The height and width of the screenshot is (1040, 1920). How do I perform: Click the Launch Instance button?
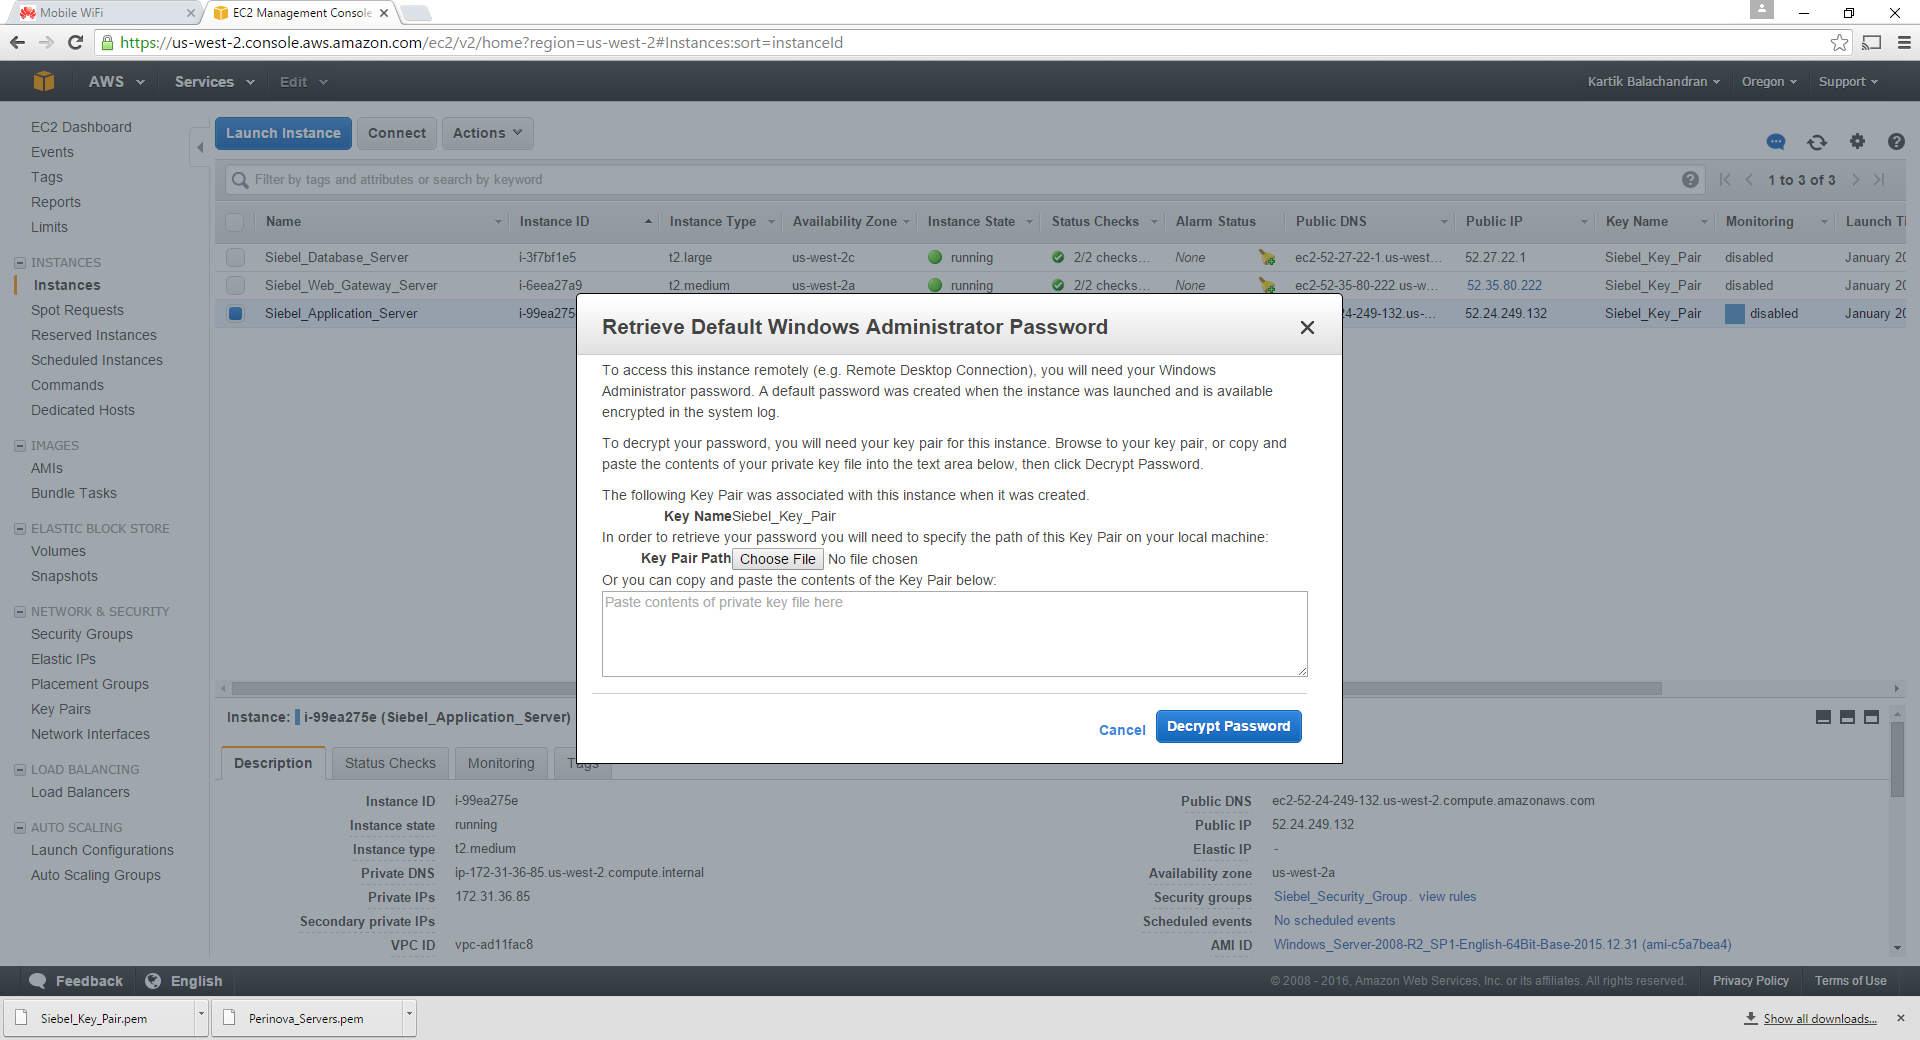point(283,133)
